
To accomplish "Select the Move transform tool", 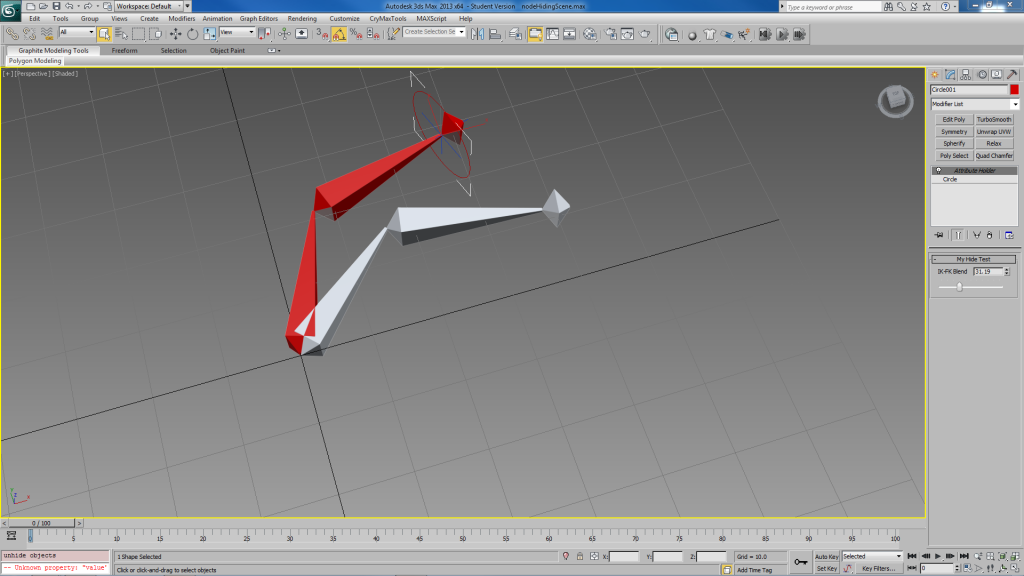I will (175, 33).
